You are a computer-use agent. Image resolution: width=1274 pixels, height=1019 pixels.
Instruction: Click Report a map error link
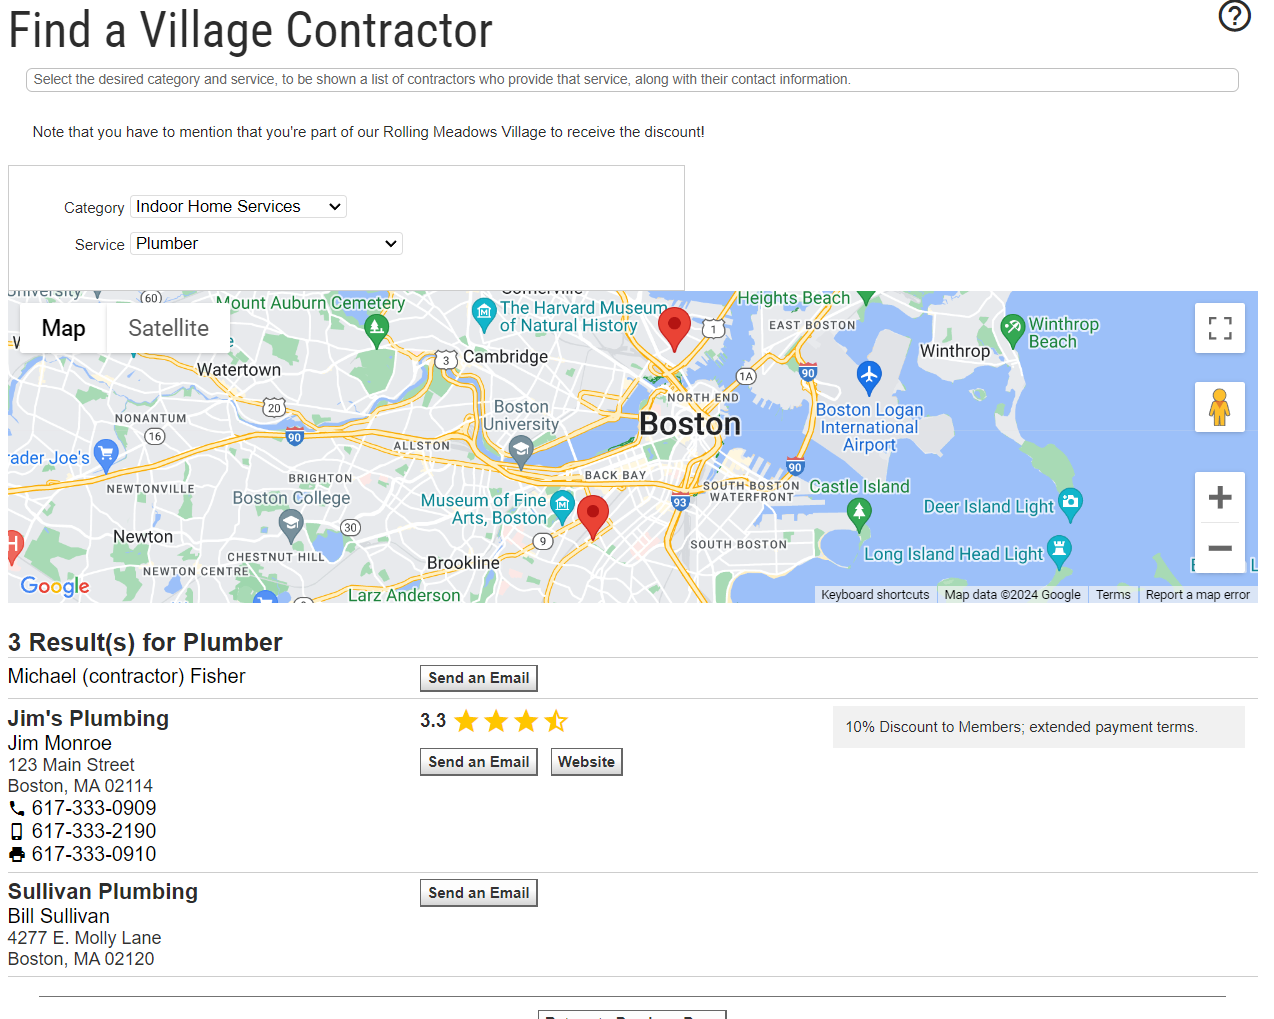point(1198,595)
